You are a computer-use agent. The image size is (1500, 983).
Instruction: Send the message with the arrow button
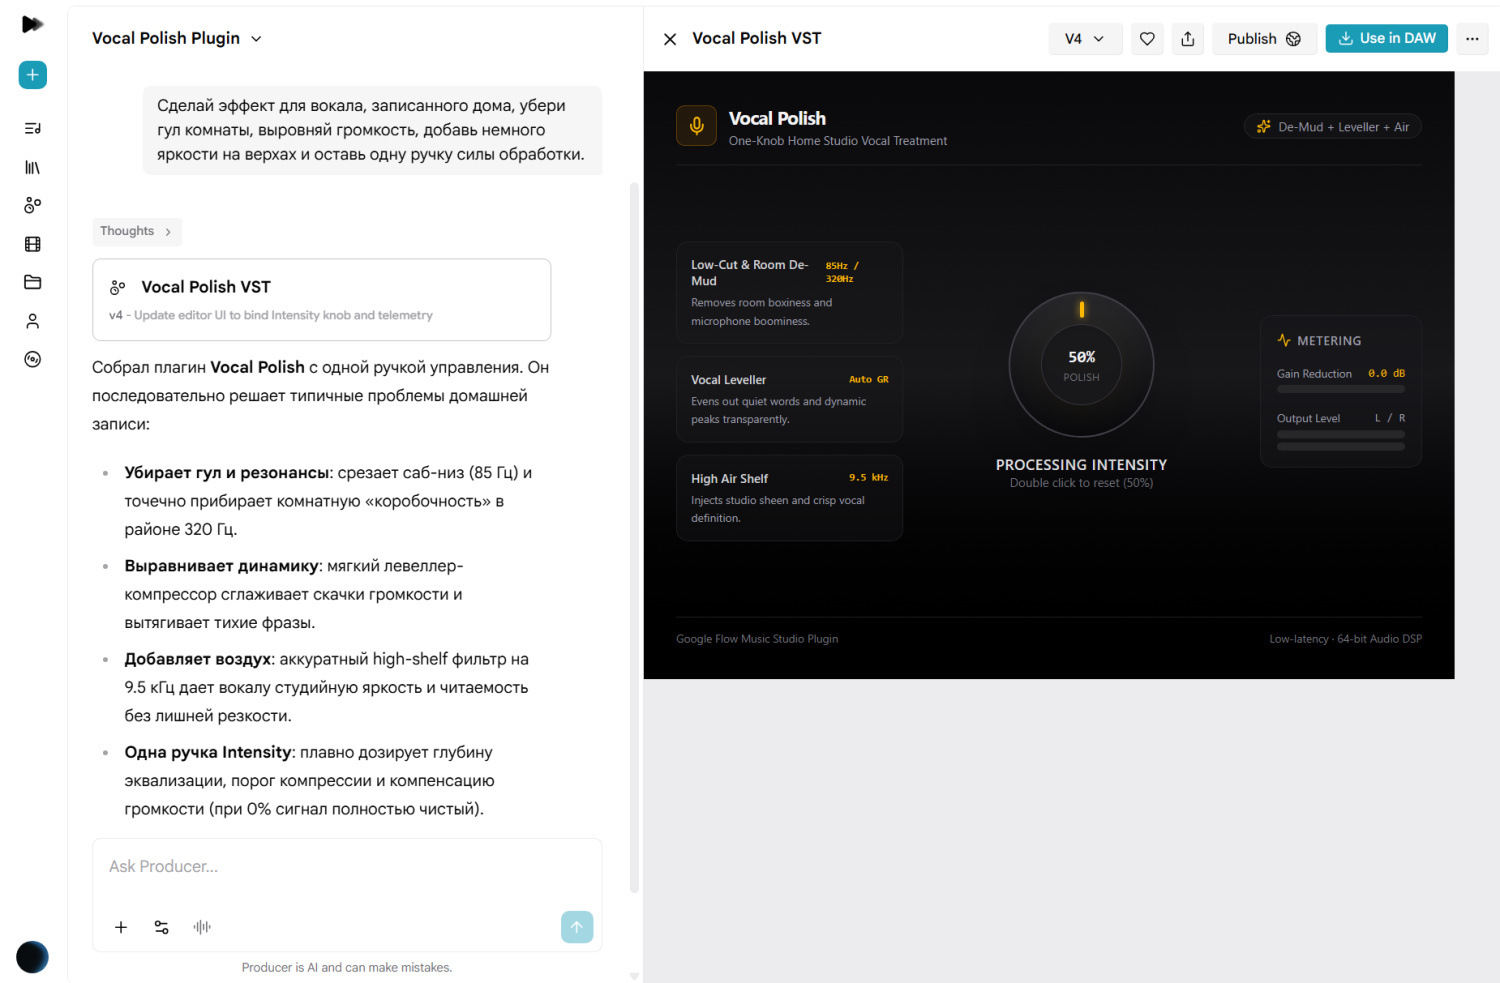577,927
